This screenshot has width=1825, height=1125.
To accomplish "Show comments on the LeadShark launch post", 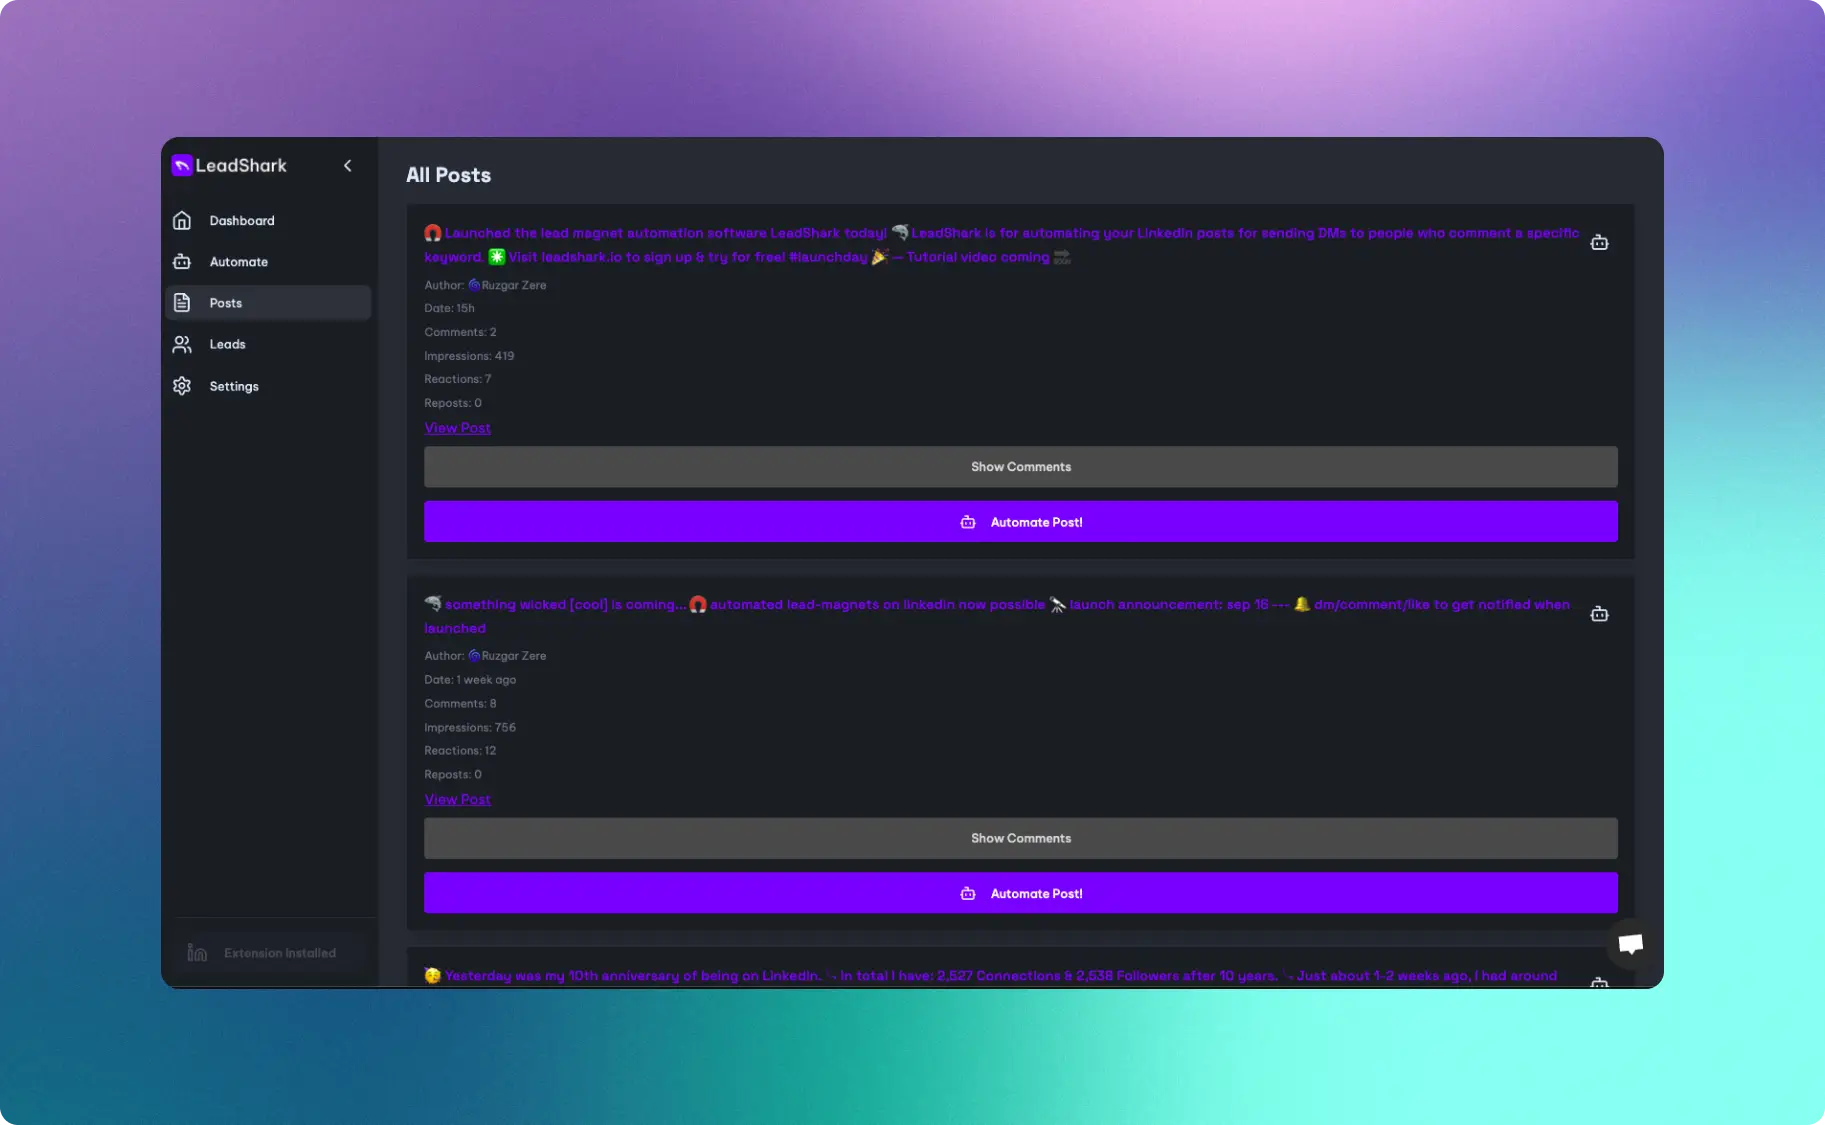I will point(1021,466).
